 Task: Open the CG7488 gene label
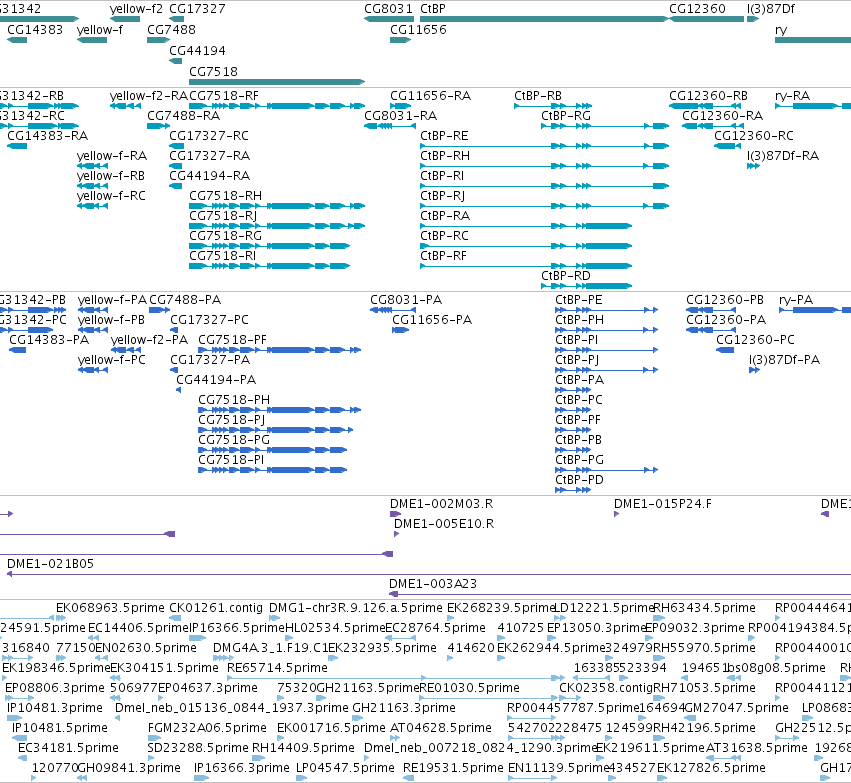[x=172, y=30]
